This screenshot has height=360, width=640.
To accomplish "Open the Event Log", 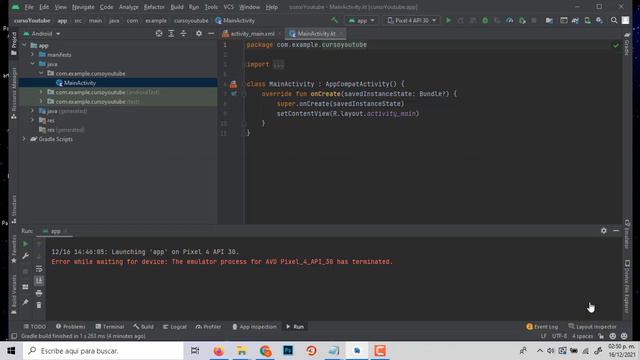I will click(542, 327).
